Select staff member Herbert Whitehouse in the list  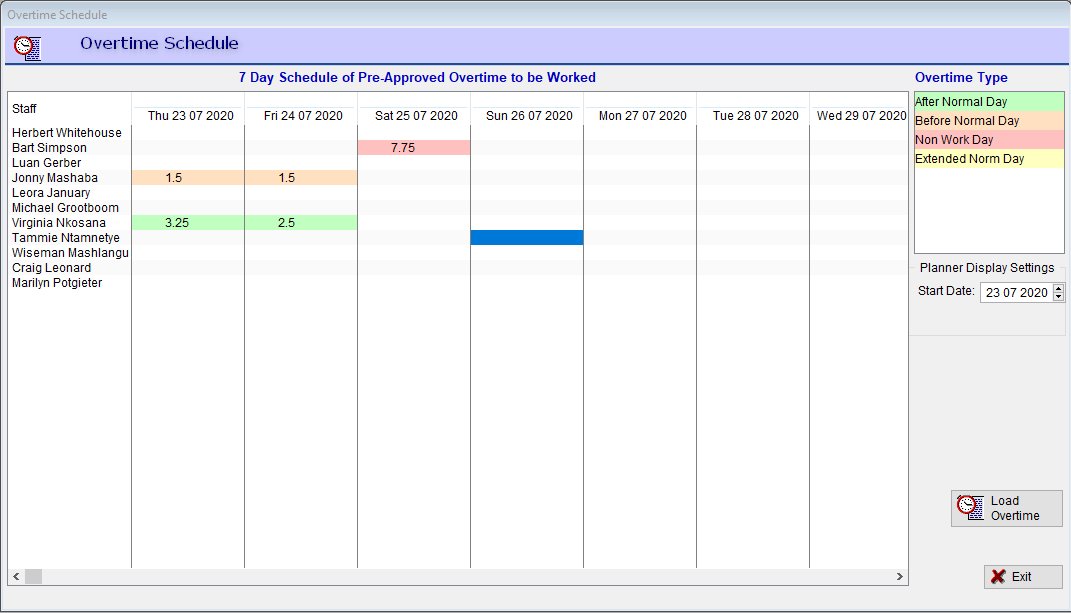coord(67,133)
